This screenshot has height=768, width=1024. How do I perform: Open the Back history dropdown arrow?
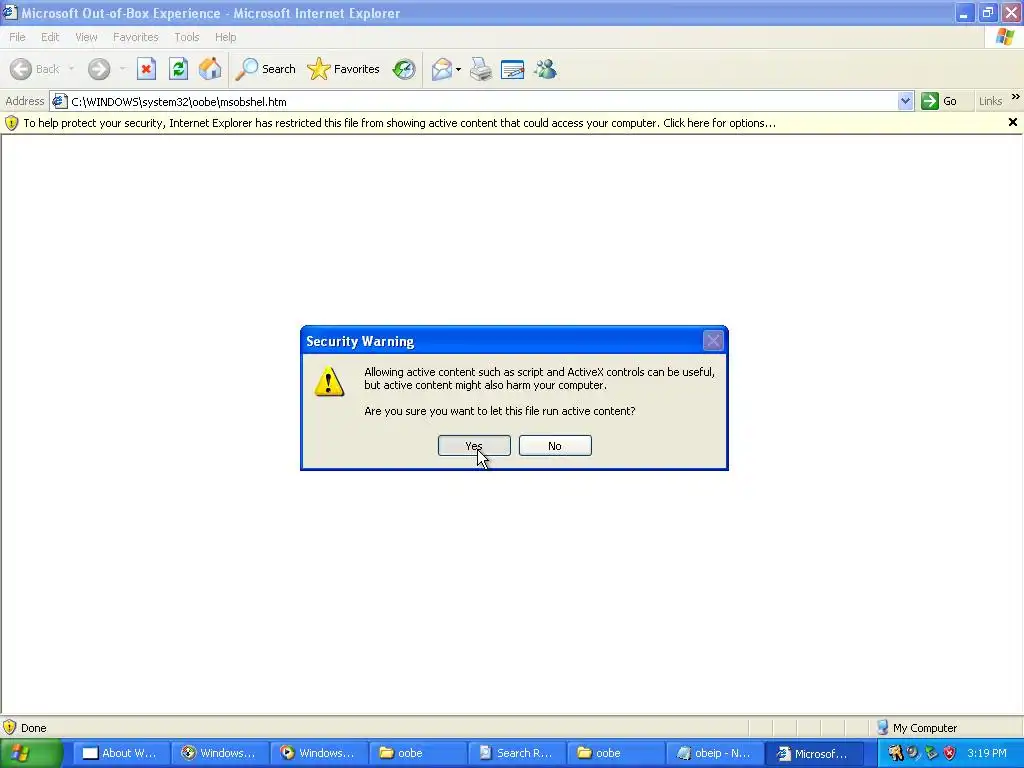71,69
